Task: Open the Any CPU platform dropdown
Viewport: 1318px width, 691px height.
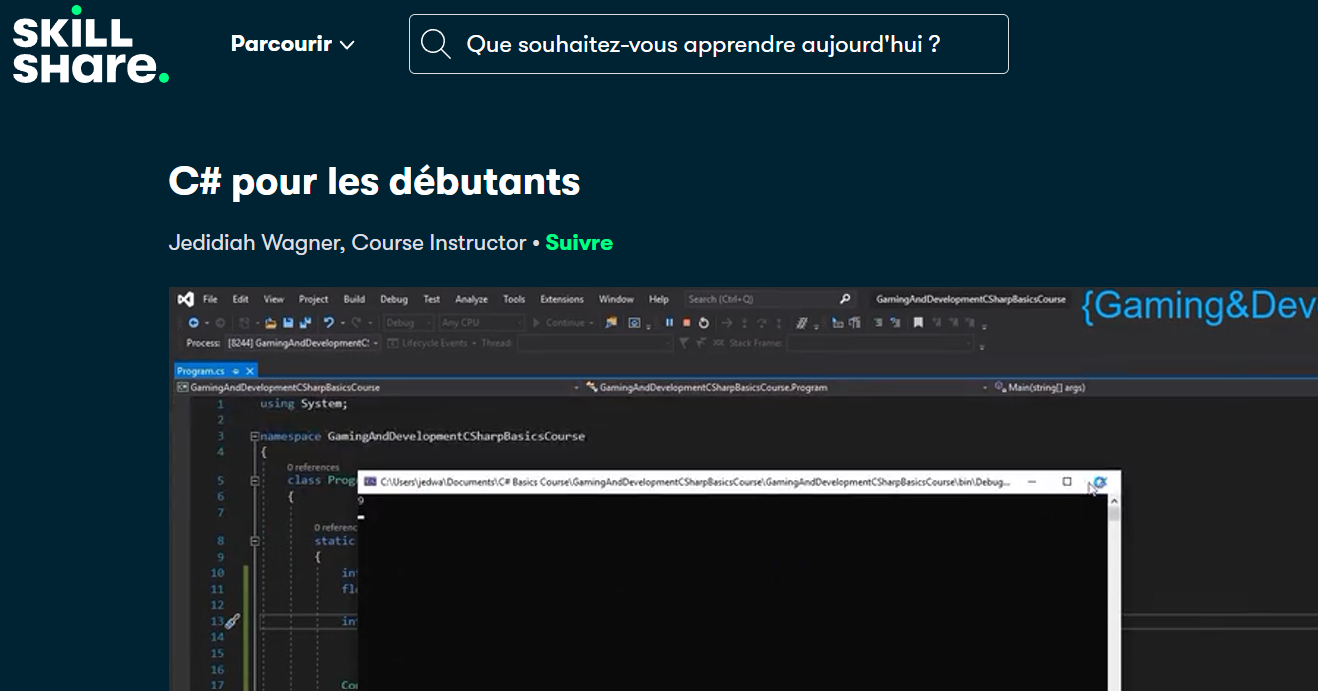Action: pyautogui.click(x=482, y=323)
